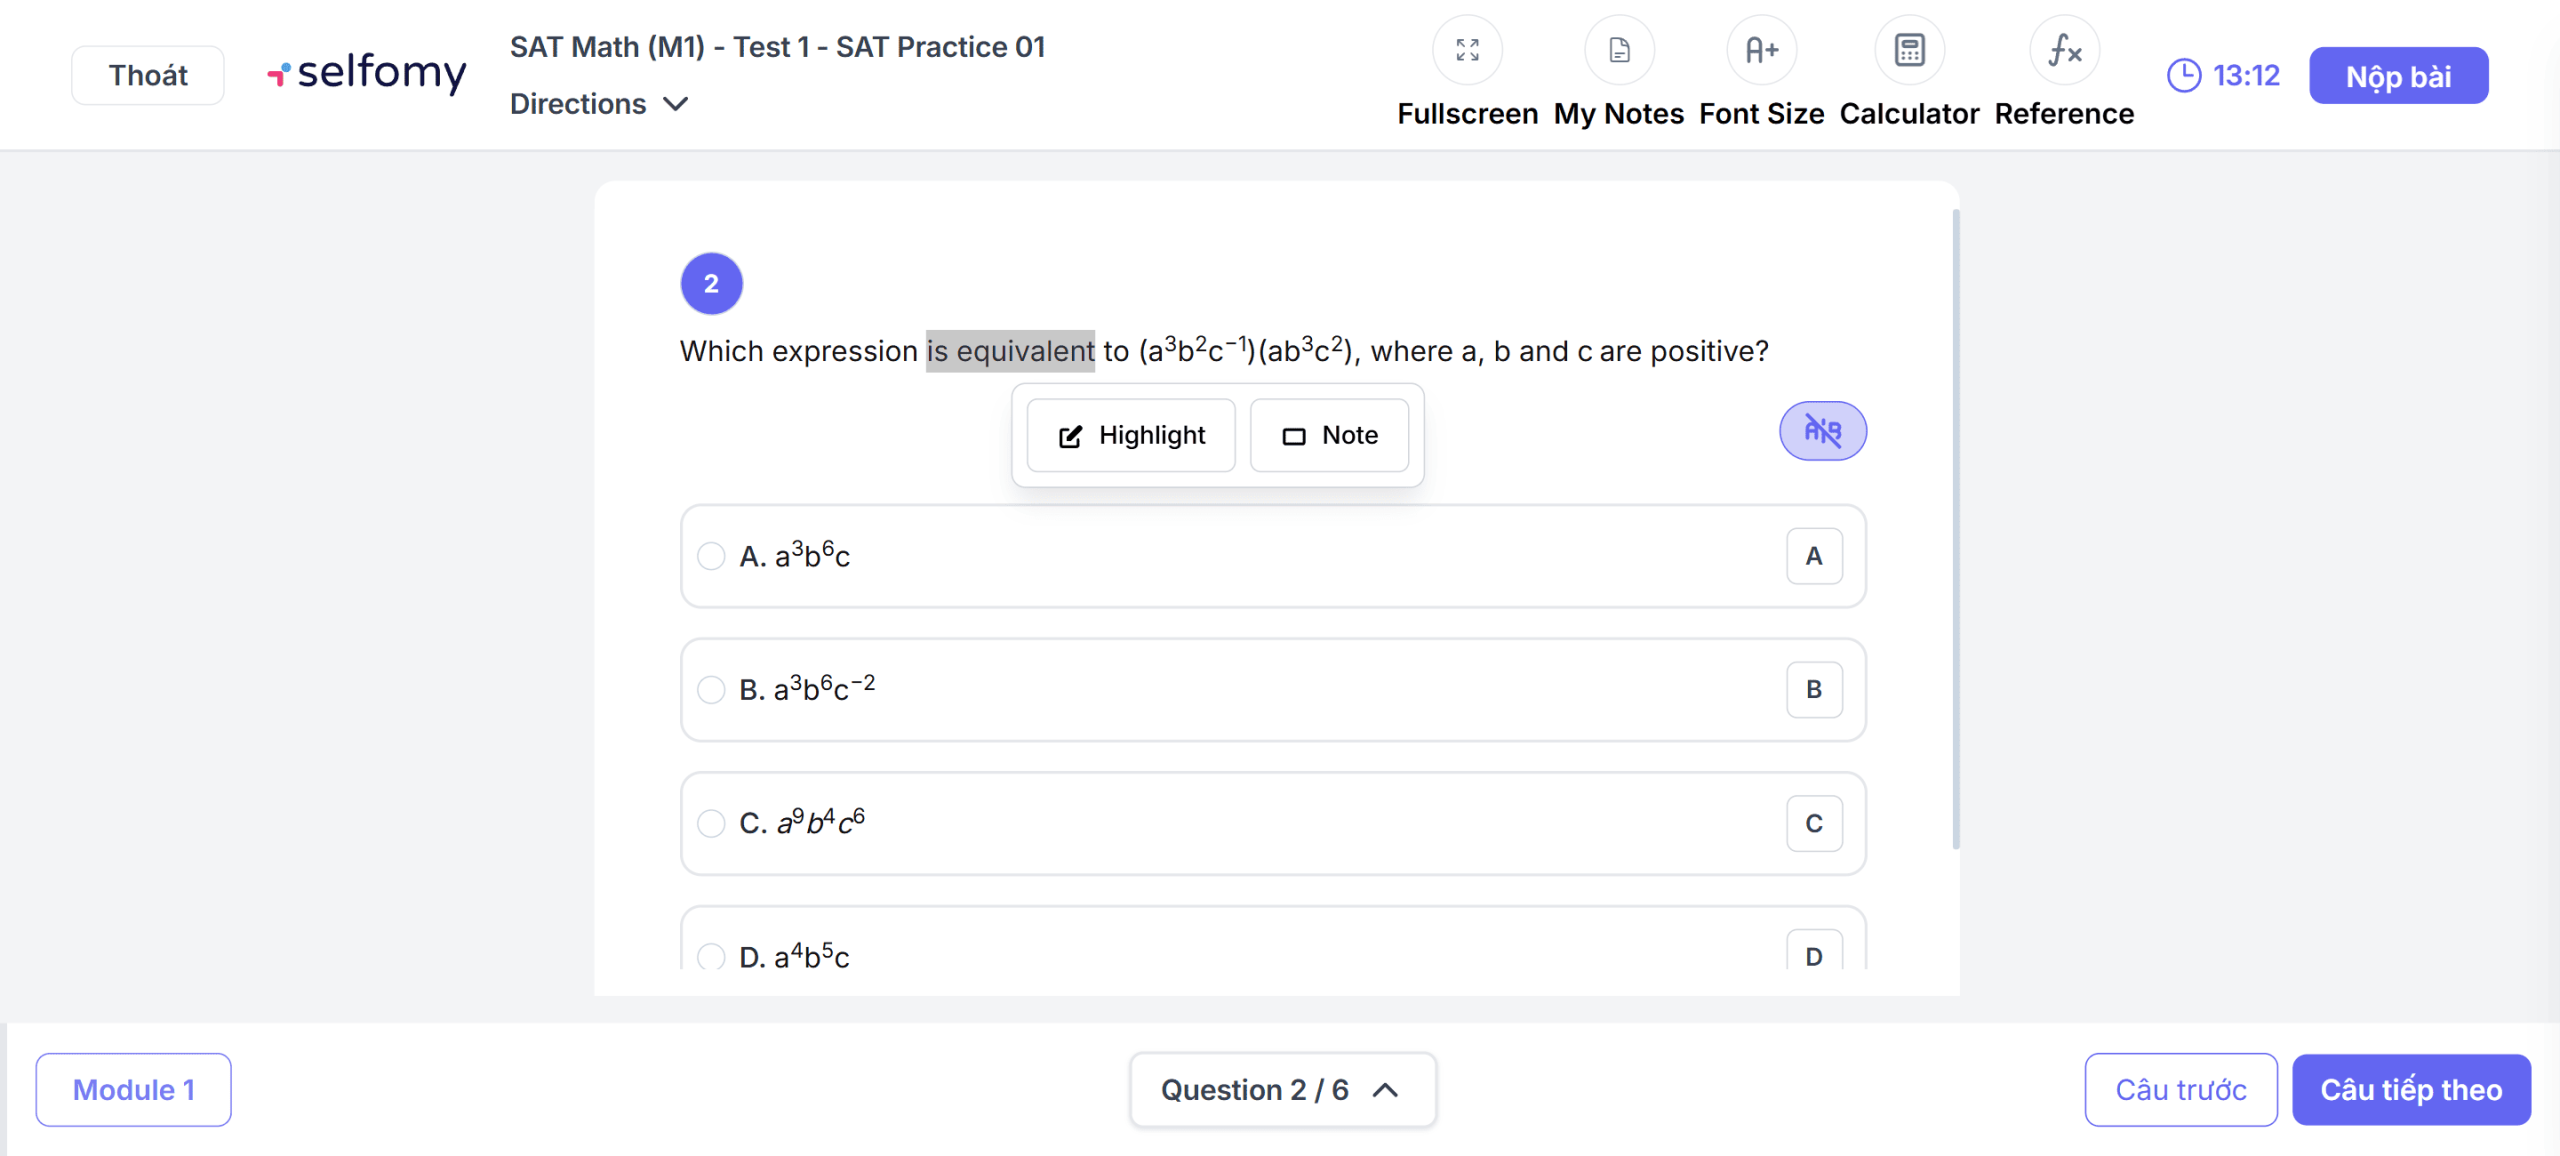Choose Highlight in the selection popup
This screenshot has height=1156, width=2560.
coord(1131,435)
